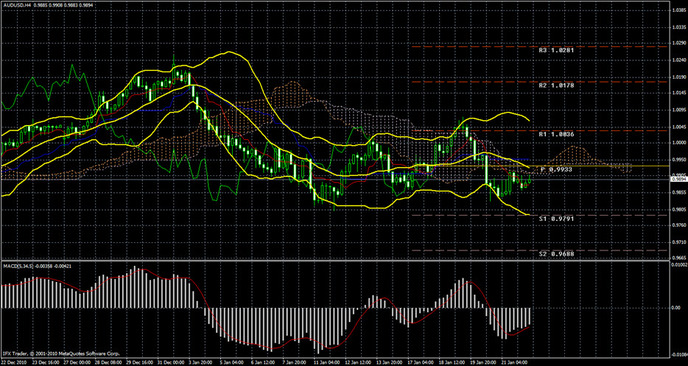This screenshot has height=366, width=688.
Task: Click the 0.00 level on MACD scale
Action: tap(676, 308)
